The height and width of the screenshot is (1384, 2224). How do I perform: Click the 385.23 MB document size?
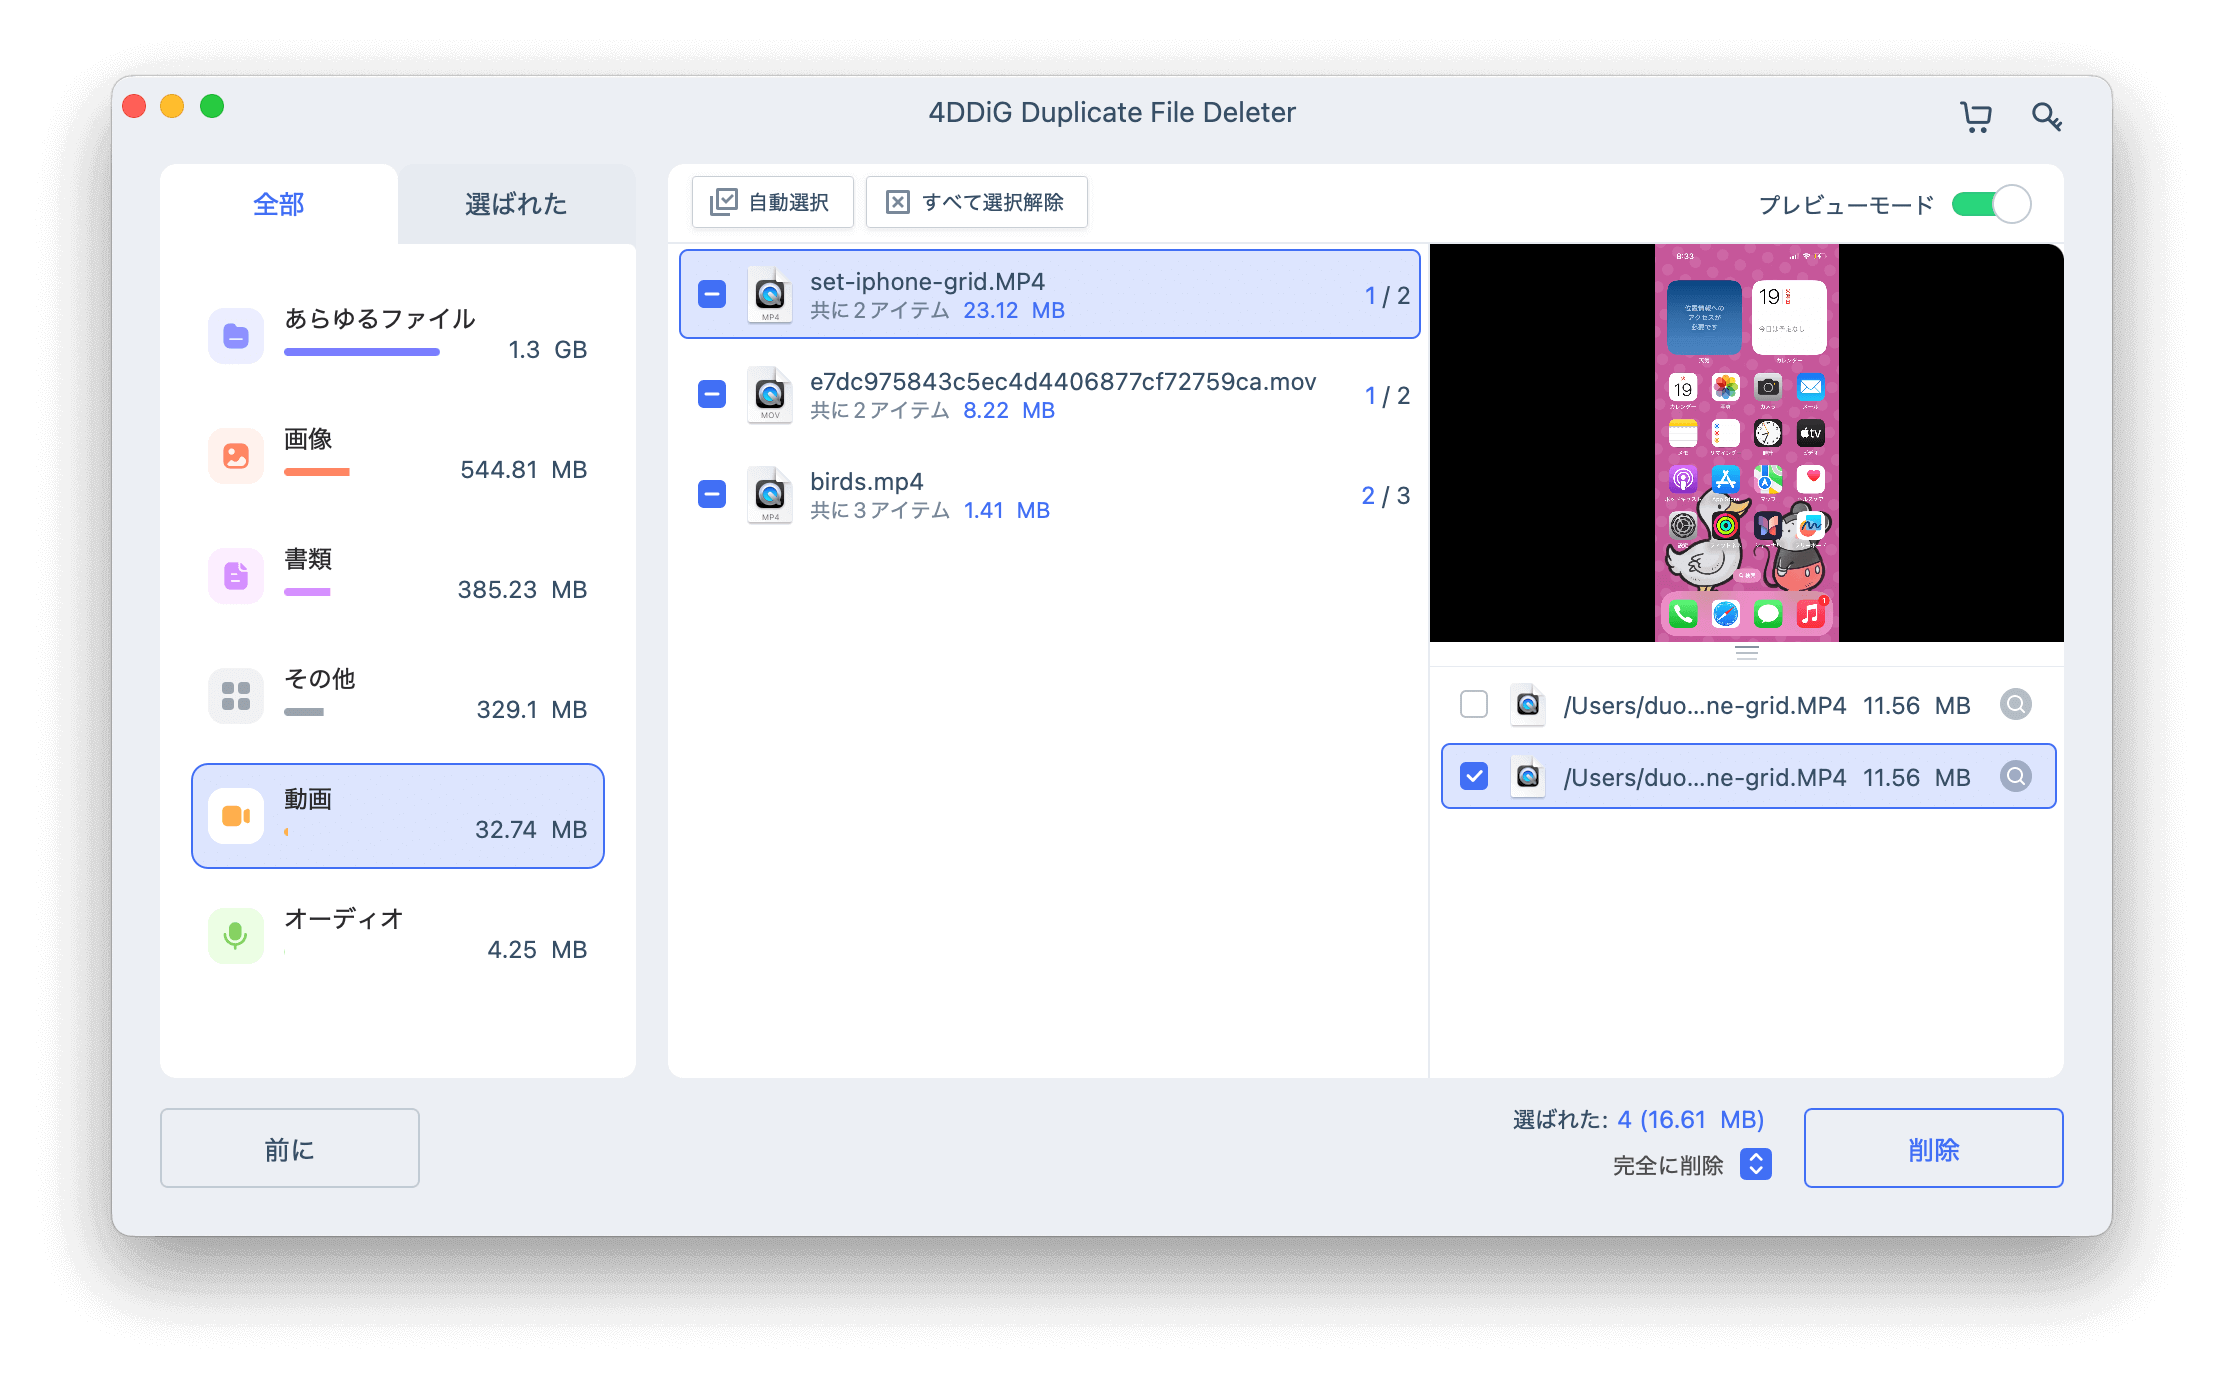pyautogui.click(x=522, y=590)
